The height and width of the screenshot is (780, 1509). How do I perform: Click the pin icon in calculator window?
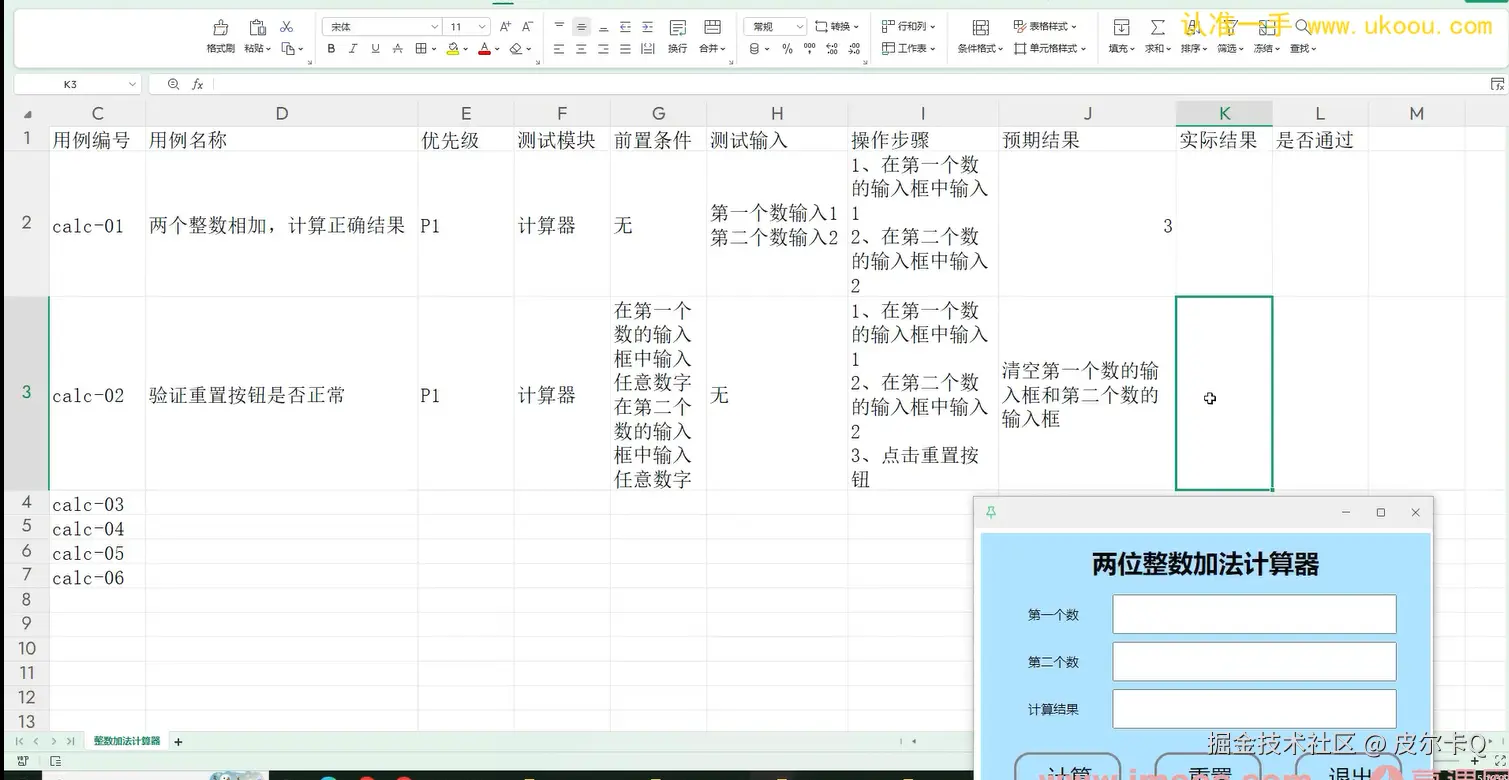pos(991,512)
